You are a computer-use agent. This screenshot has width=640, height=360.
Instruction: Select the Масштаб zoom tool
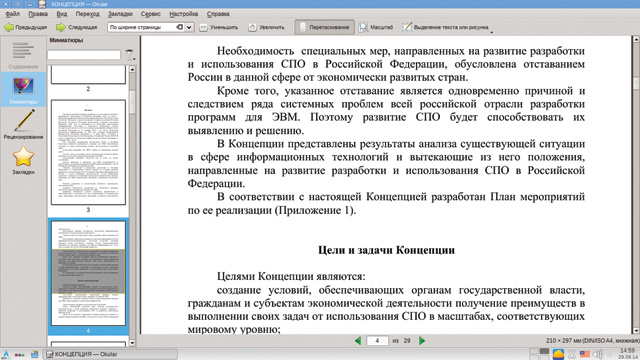pyautogui.click(x=376, y=27)
